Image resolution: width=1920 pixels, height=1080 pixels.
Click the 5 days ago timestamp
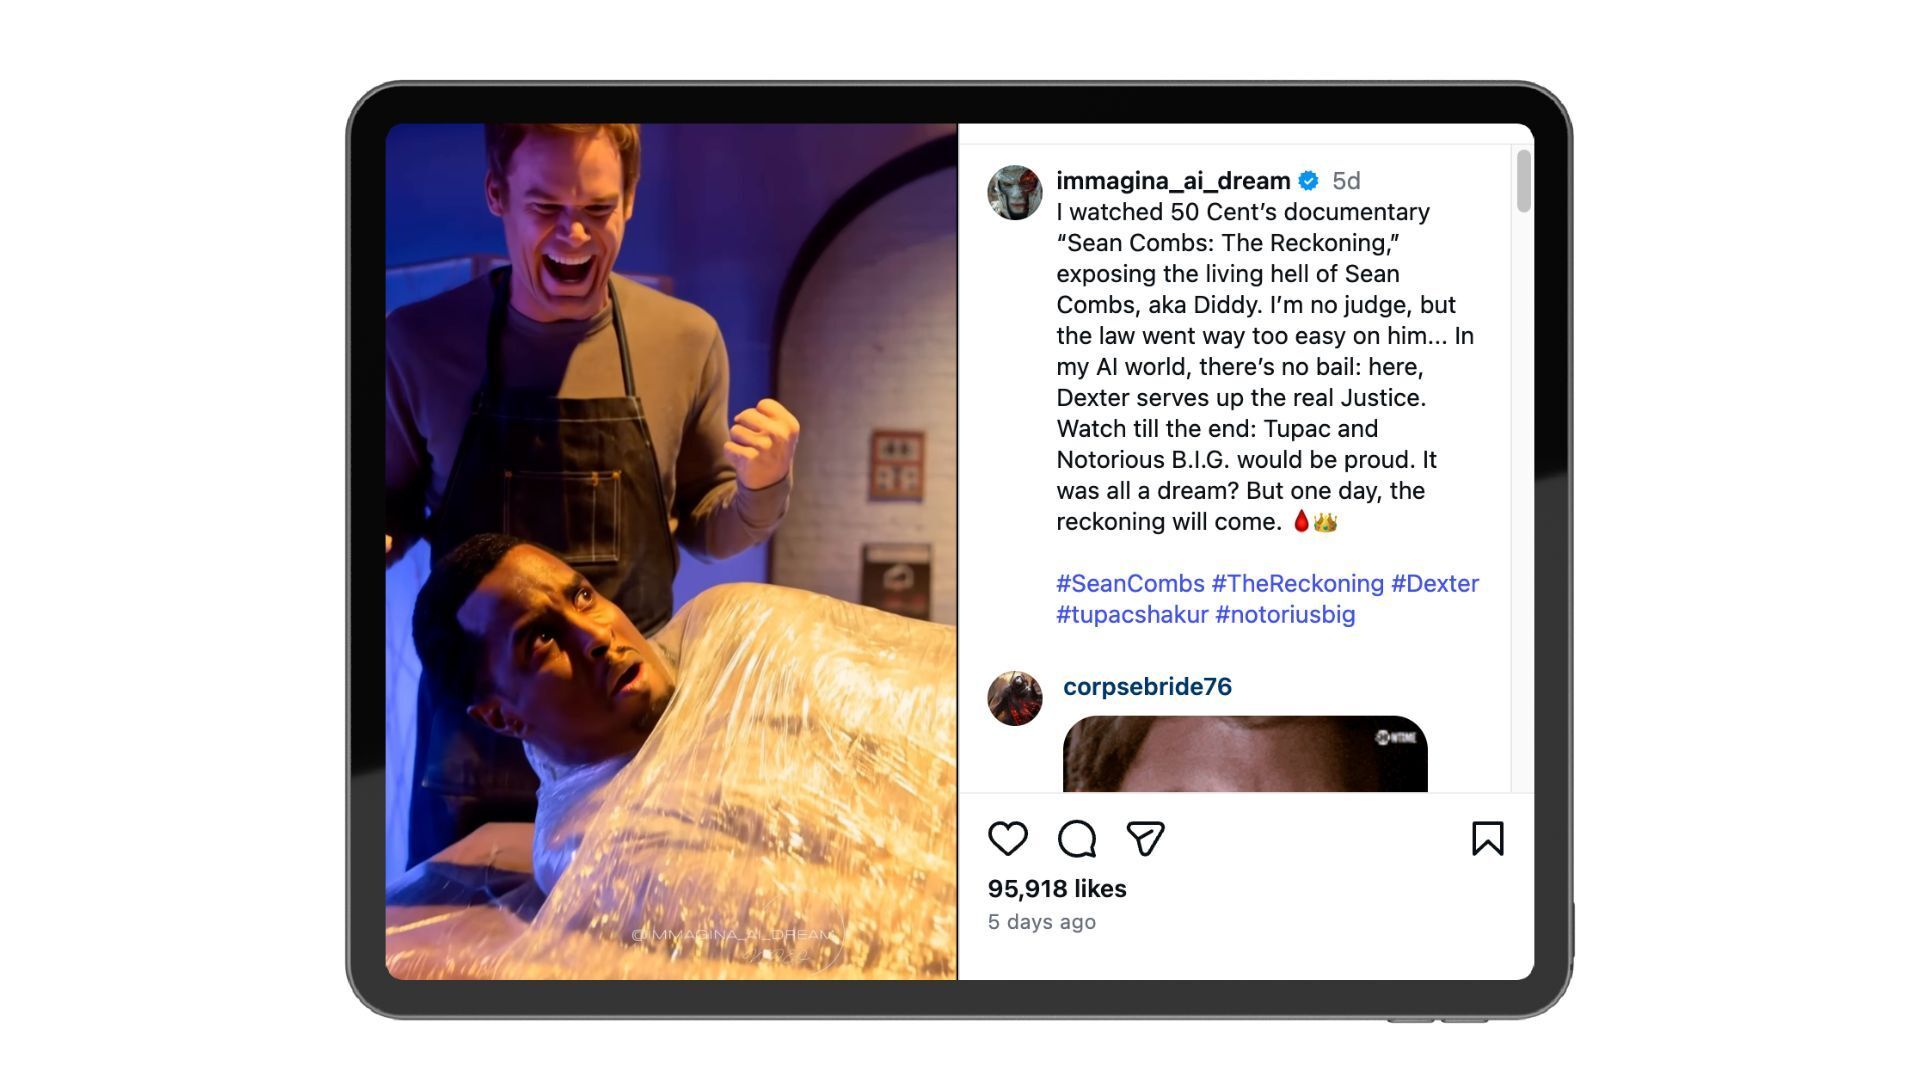(1041, 922)
